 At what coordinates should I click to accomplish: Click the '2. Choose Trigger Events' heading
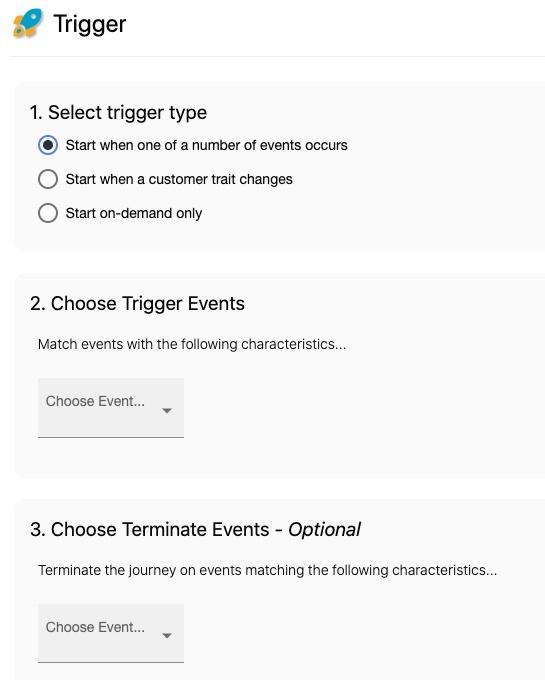(137, 304)
